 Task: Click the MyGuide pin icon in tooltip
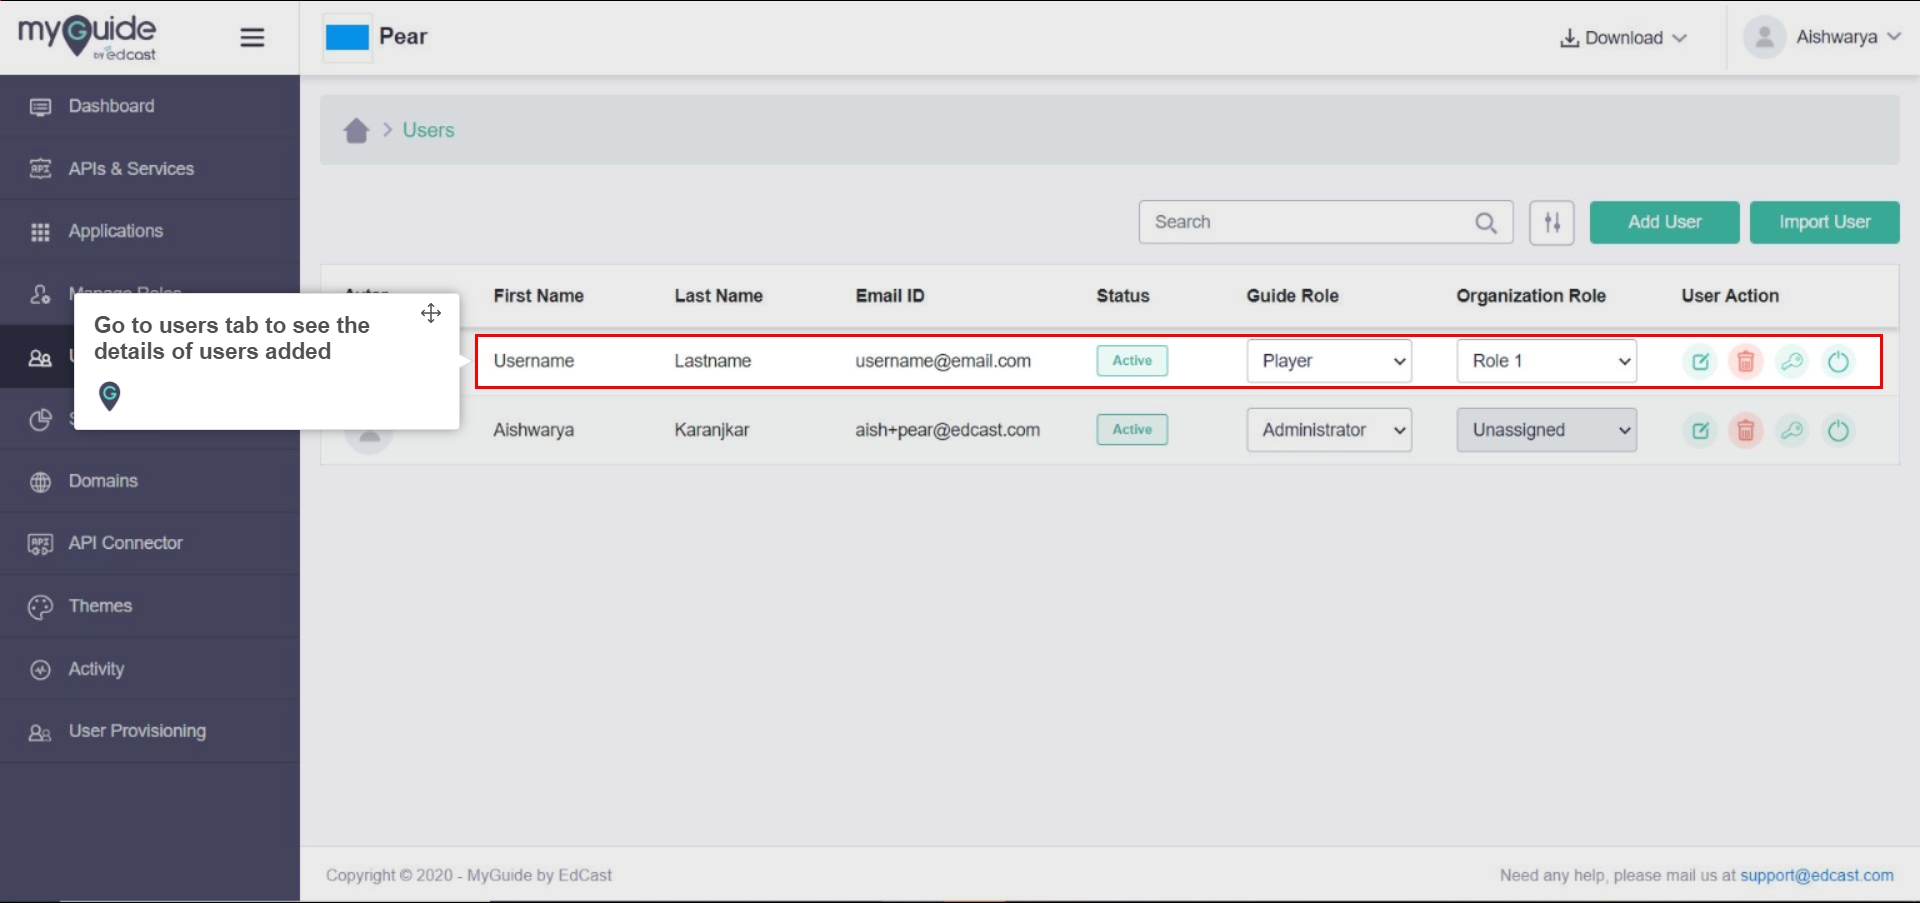coord(110,396)
